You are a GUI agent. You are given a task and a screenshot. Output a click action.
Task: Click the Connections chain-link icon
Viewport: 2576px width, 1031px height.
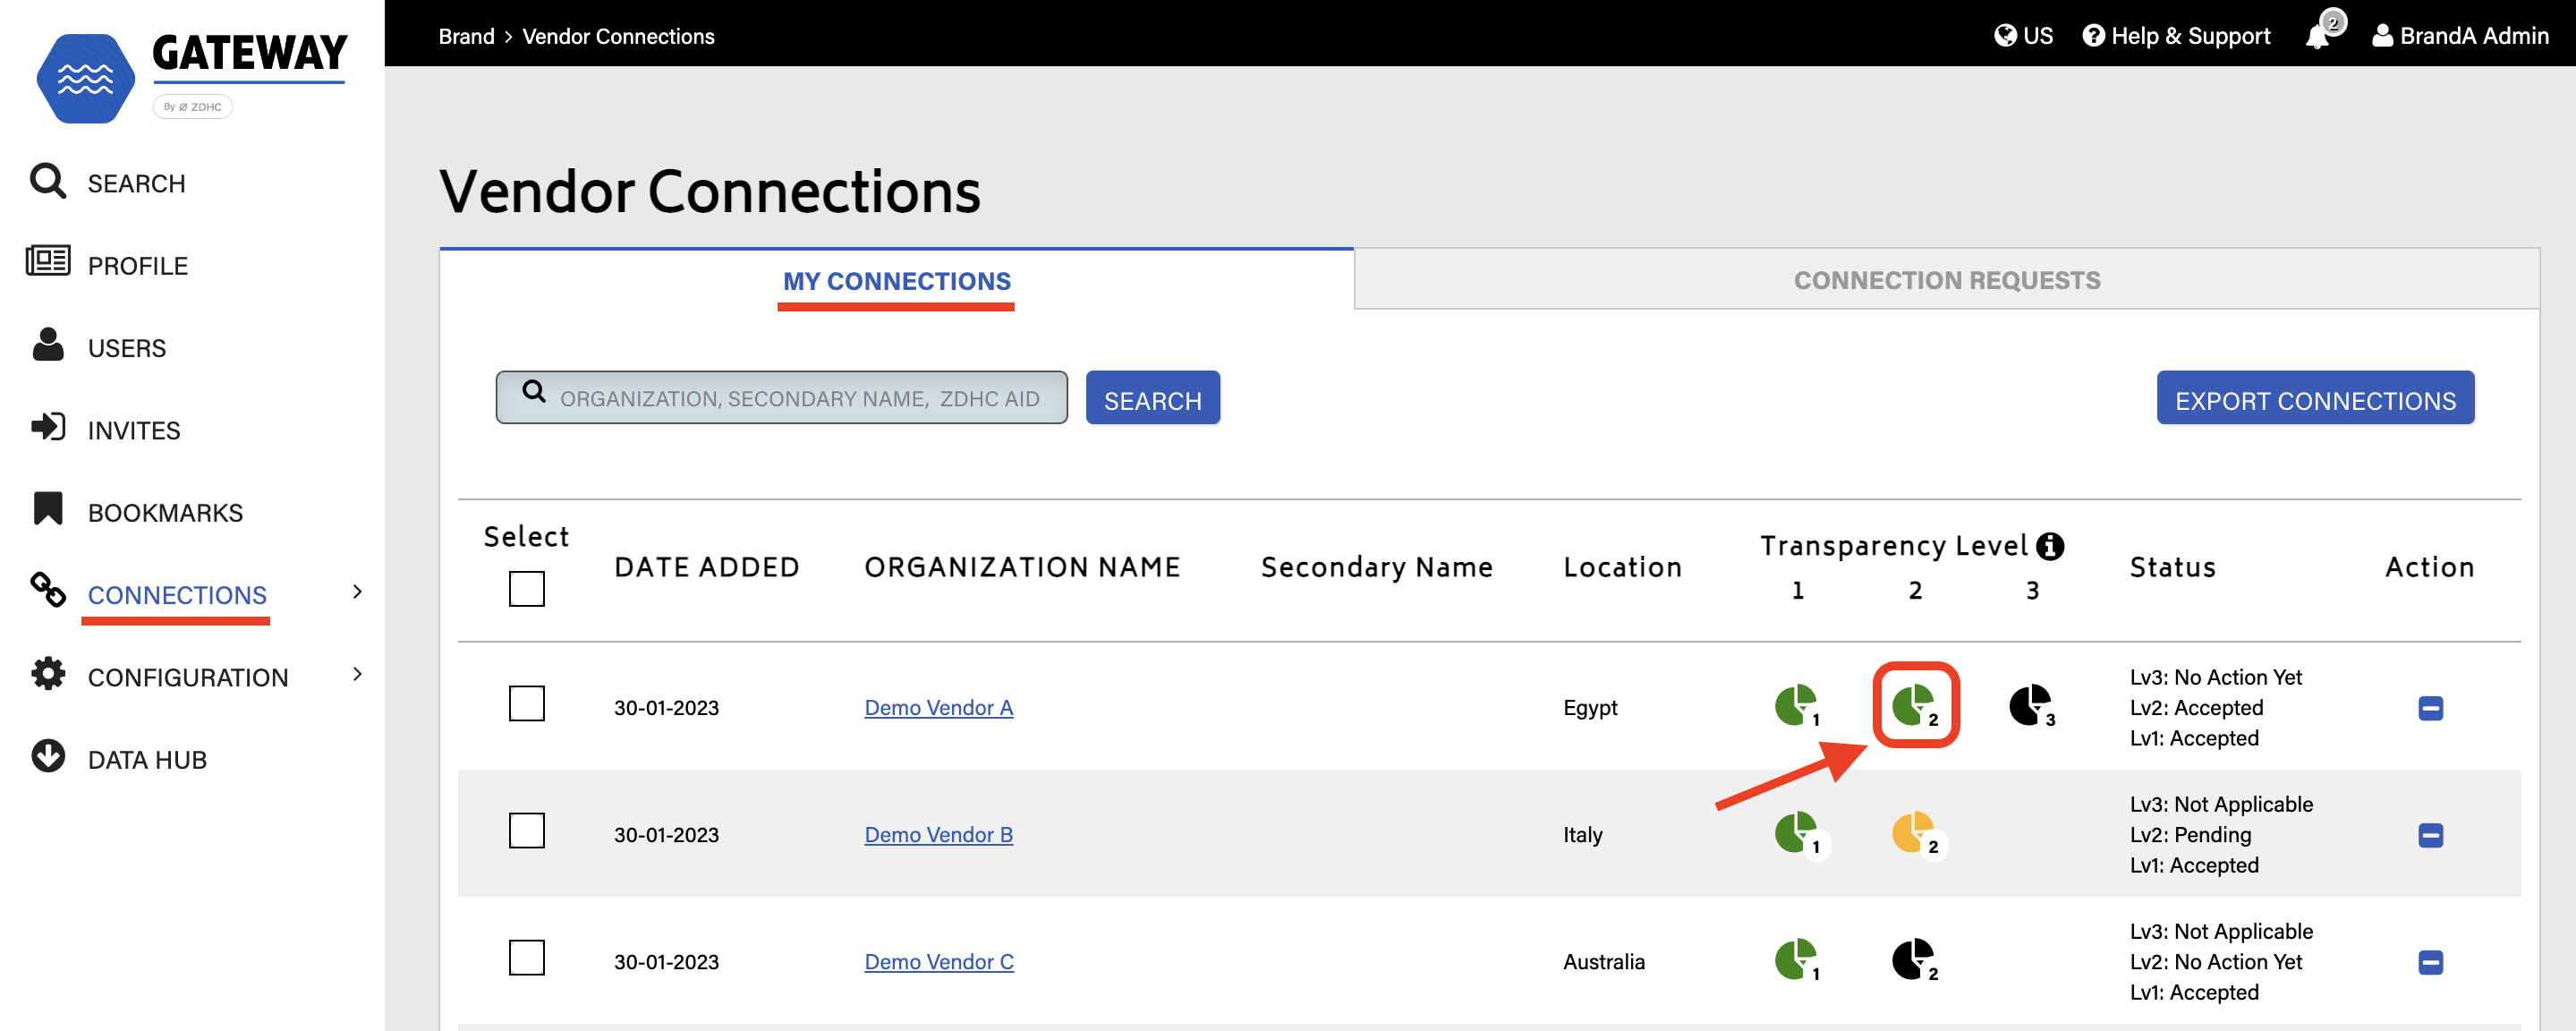pos(47,590)
